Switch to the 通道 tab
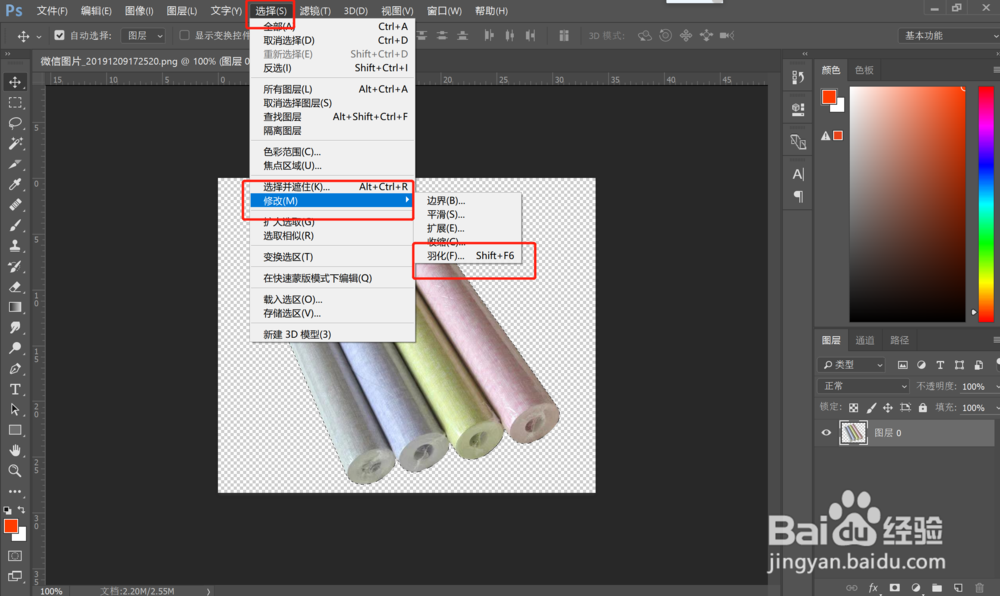This screenshot has width=1000, height=596. pyautogui.click(x=865, y=340)
